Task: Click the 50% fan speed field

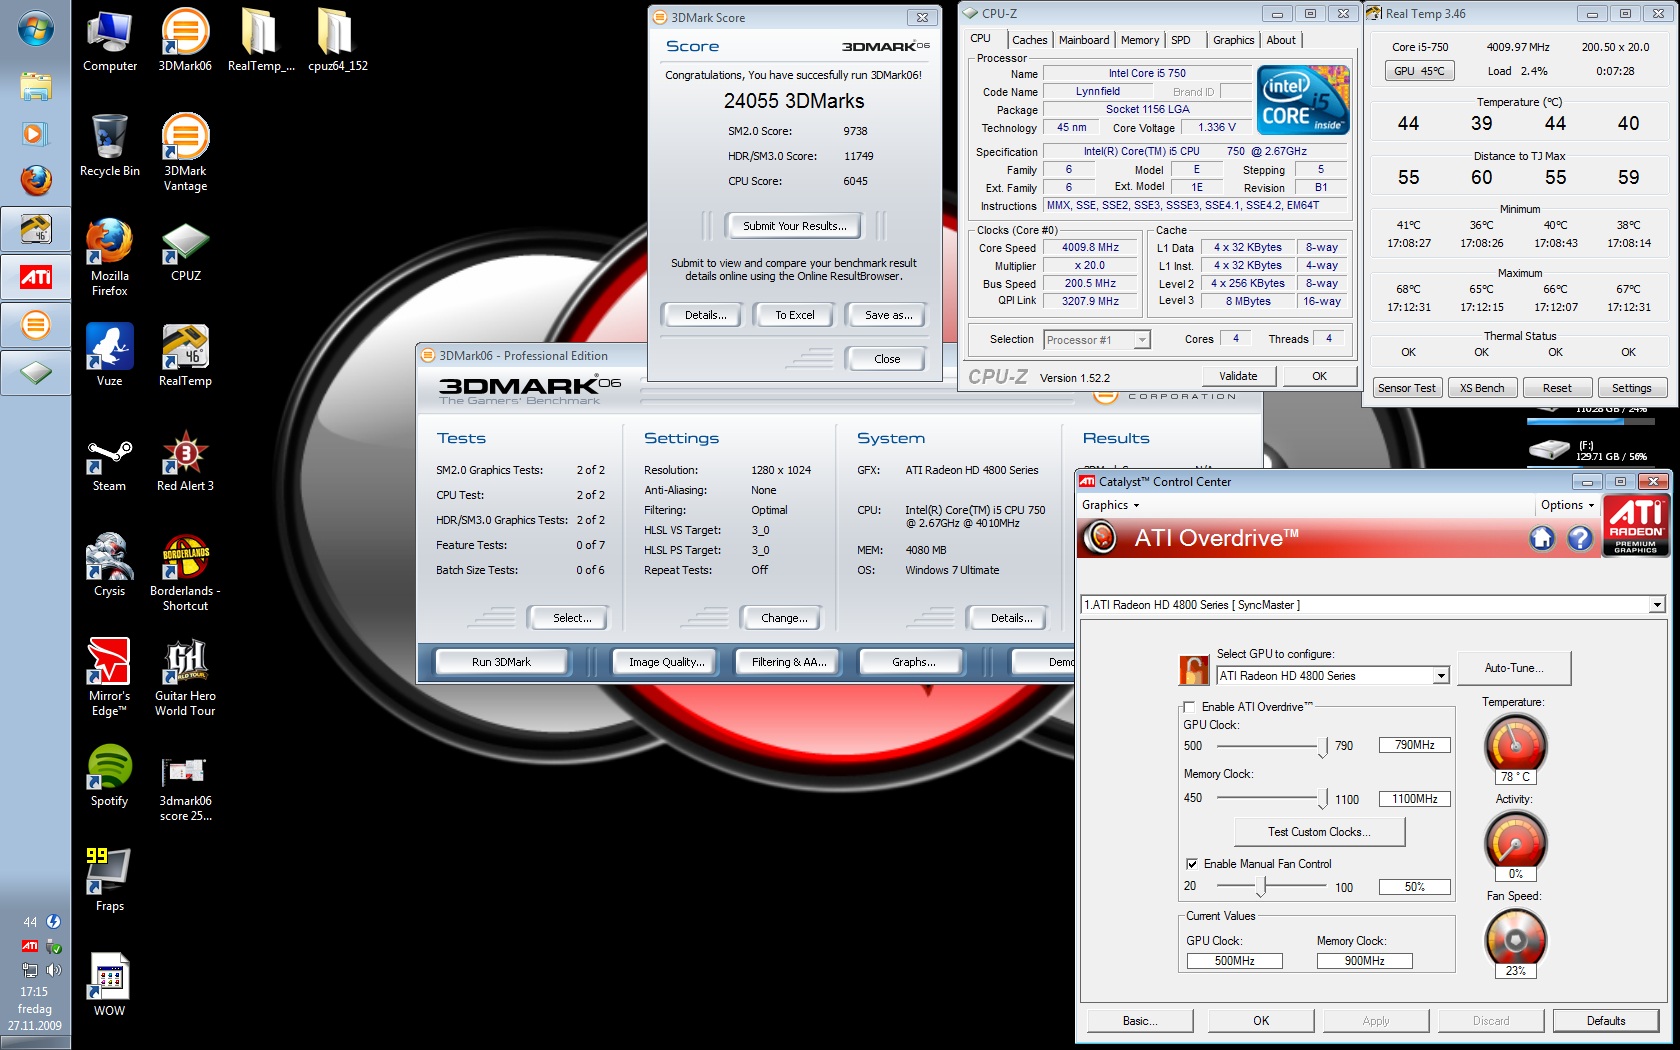Action: (x=1414, y=887)
